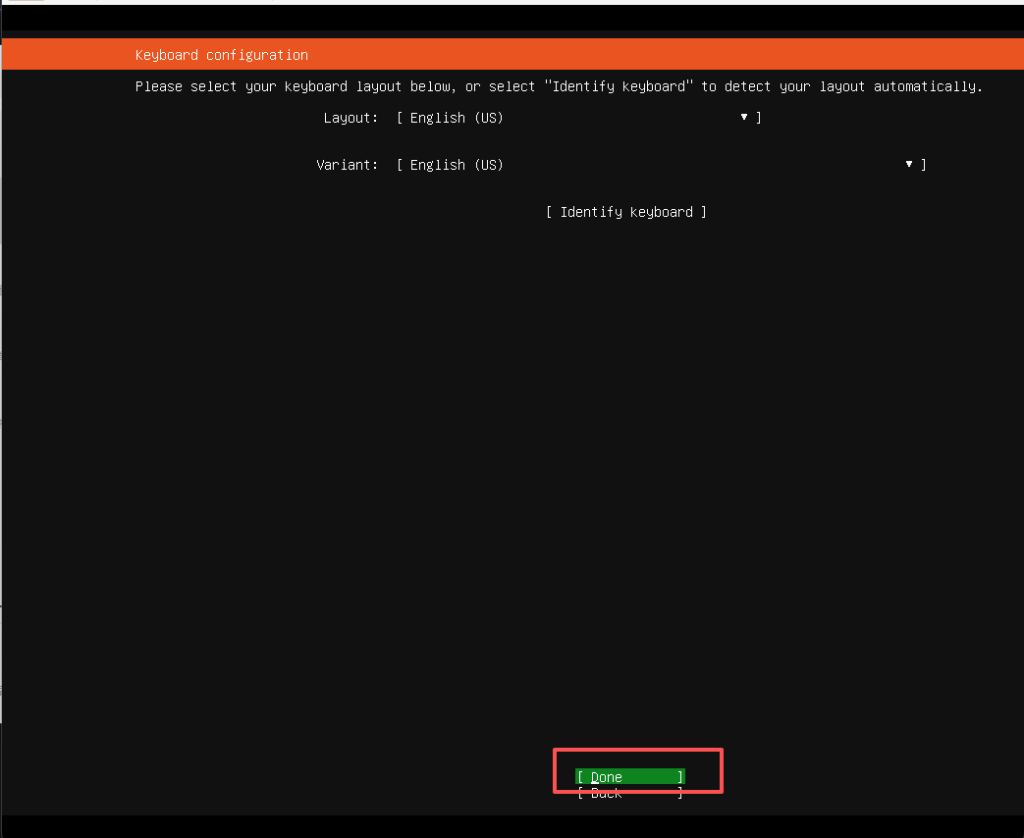Click the instruction text about selecting keyboard layout
The image size is (1024, 838).
[x=557, y=86]
